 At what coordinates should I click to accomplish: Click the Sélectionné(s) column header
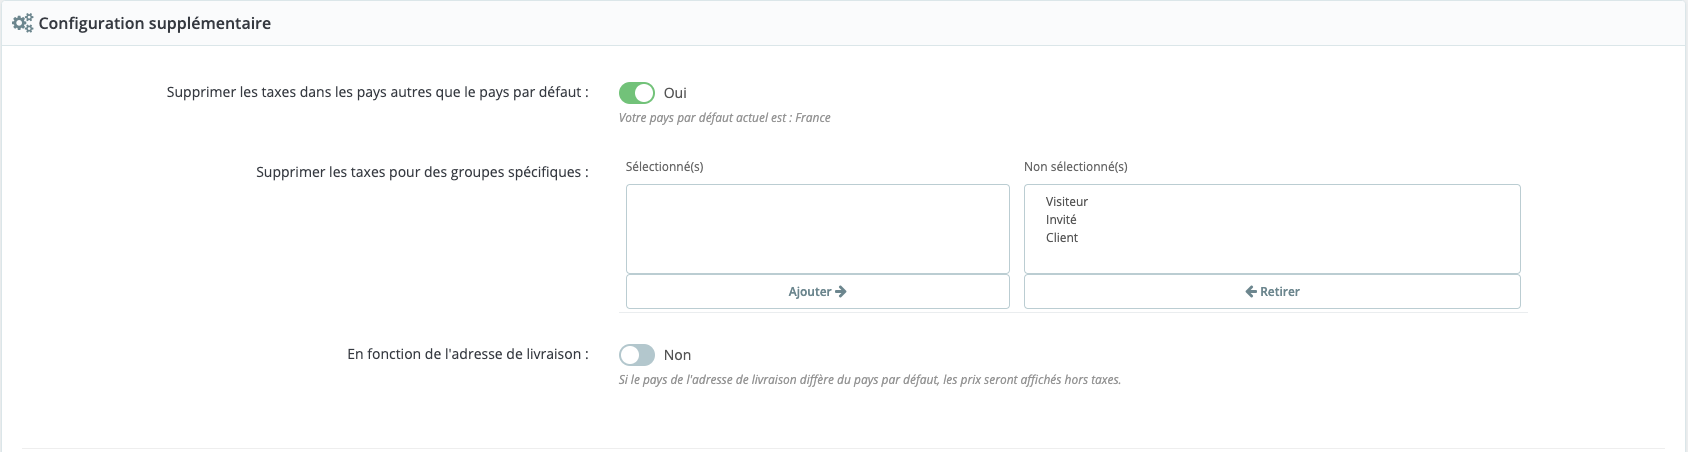click(x=664, y=167)
